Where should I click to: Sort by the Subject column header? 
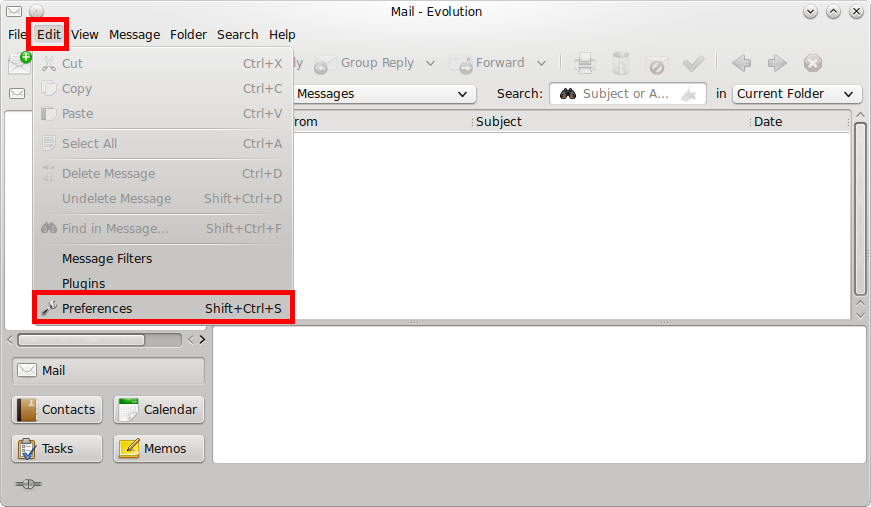click(x=611, y=122)
